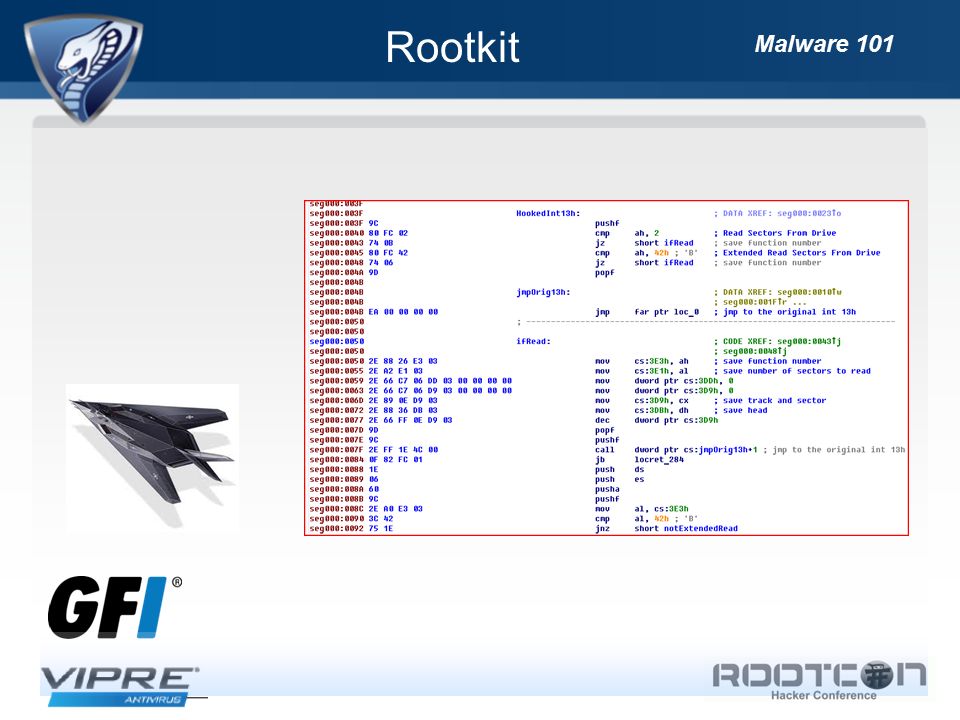The image size is (960, 720).
Task: Click the "cs:3D9h, cx" operand
Action: point(661,400)
